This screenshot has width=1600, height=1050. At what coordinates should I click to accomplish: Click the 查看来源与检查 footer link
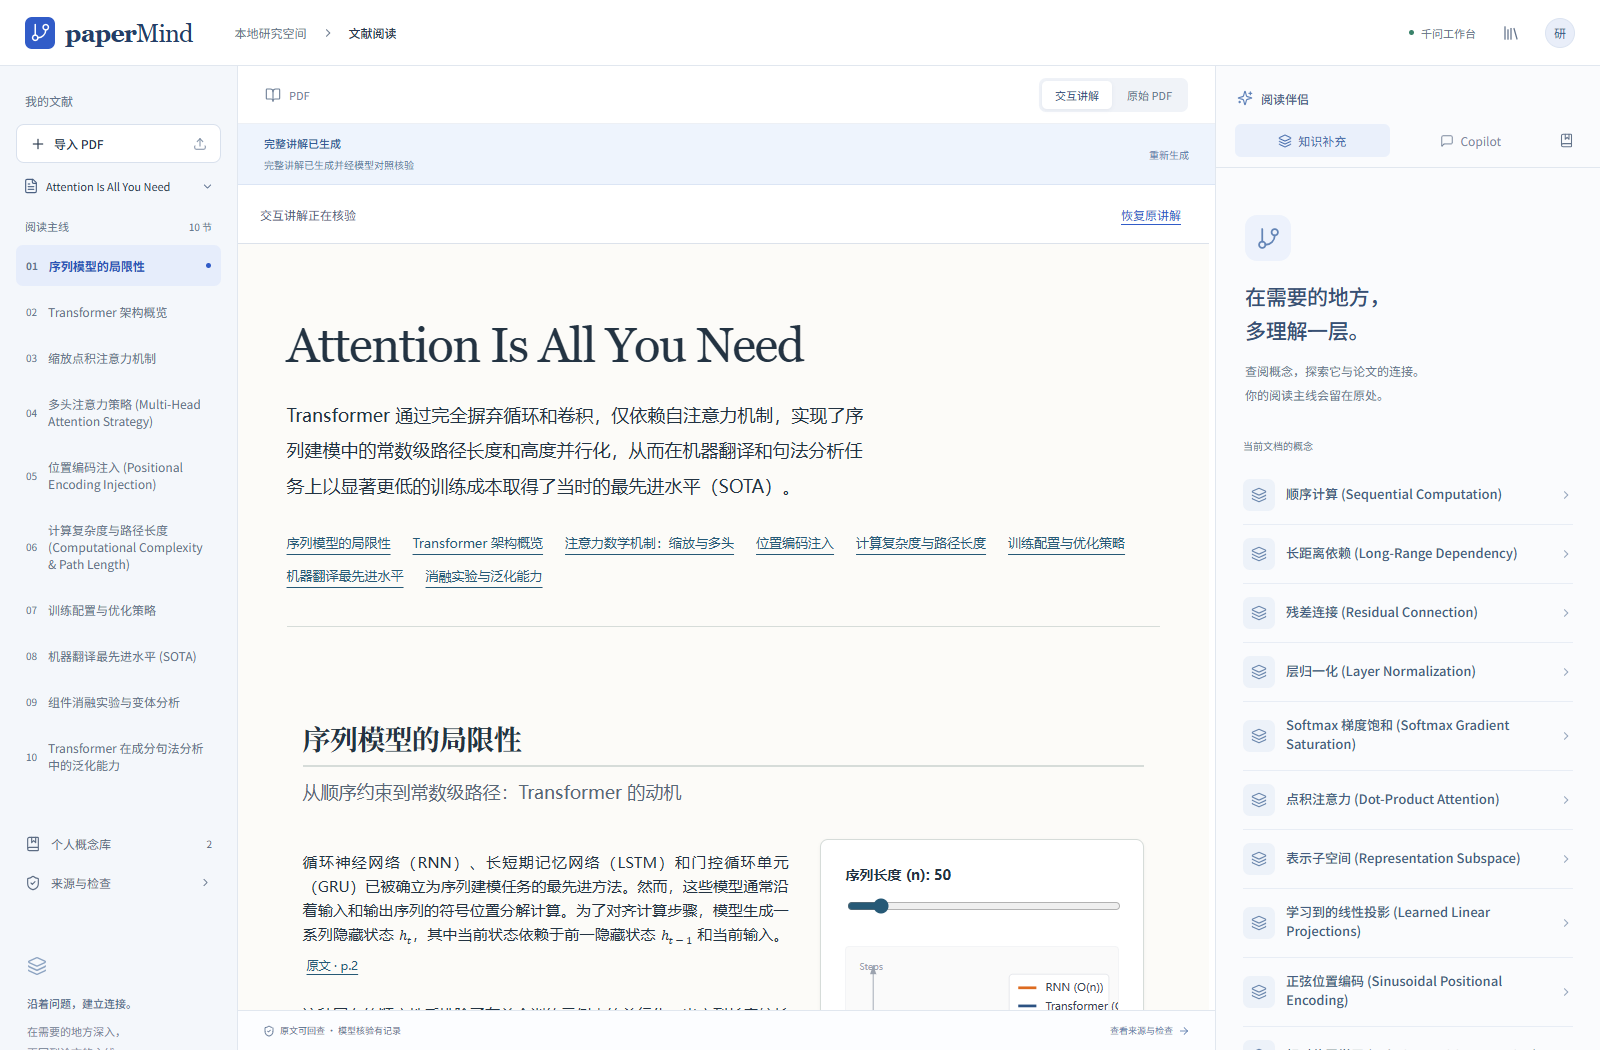pos(1149,1031)
